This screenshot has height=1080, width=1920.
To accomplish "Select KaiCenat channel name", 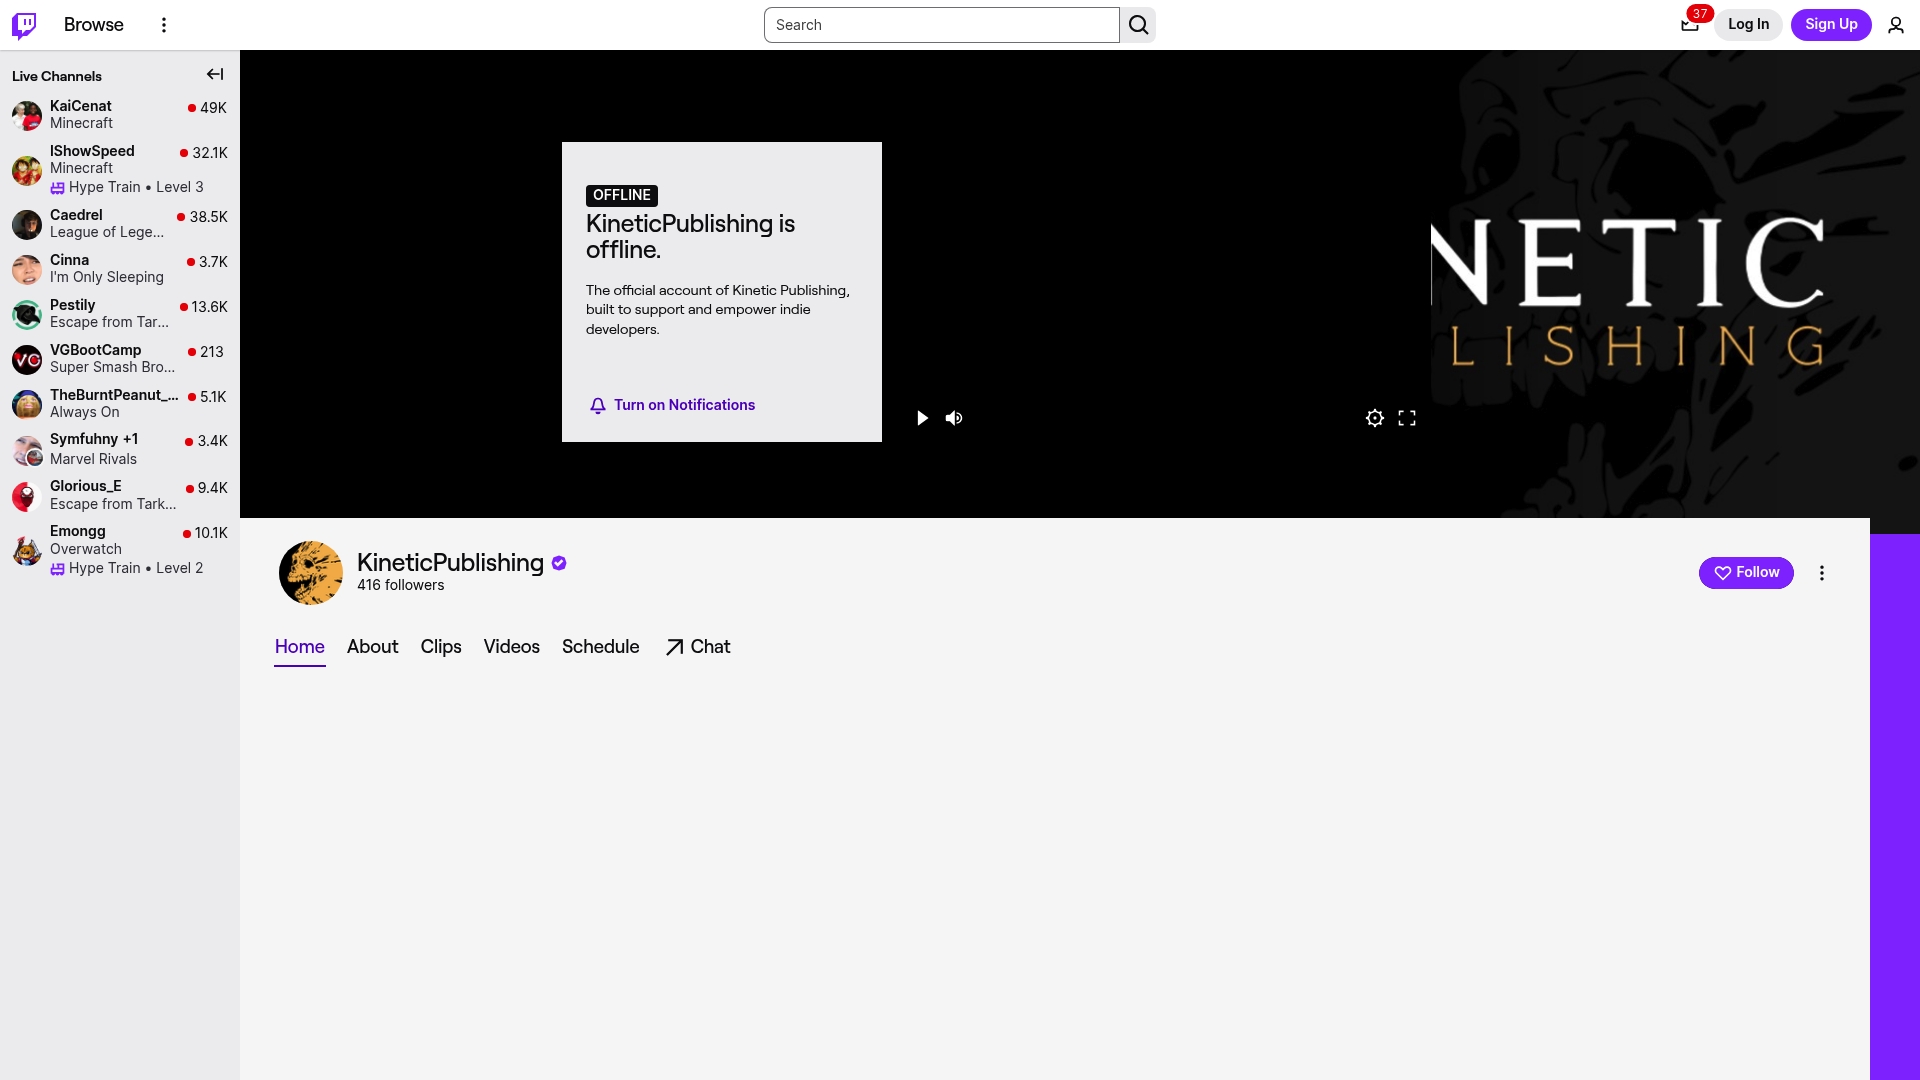I will click(81, 106).
